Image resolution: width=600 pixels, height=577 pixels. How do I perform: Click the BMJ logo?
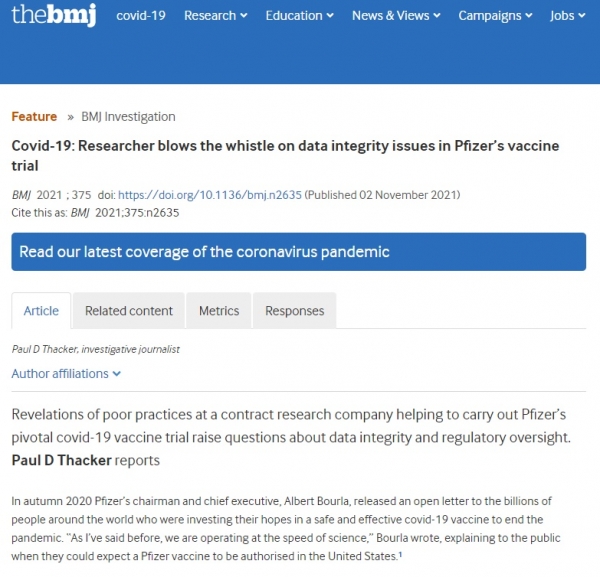[x=54, y=15]
